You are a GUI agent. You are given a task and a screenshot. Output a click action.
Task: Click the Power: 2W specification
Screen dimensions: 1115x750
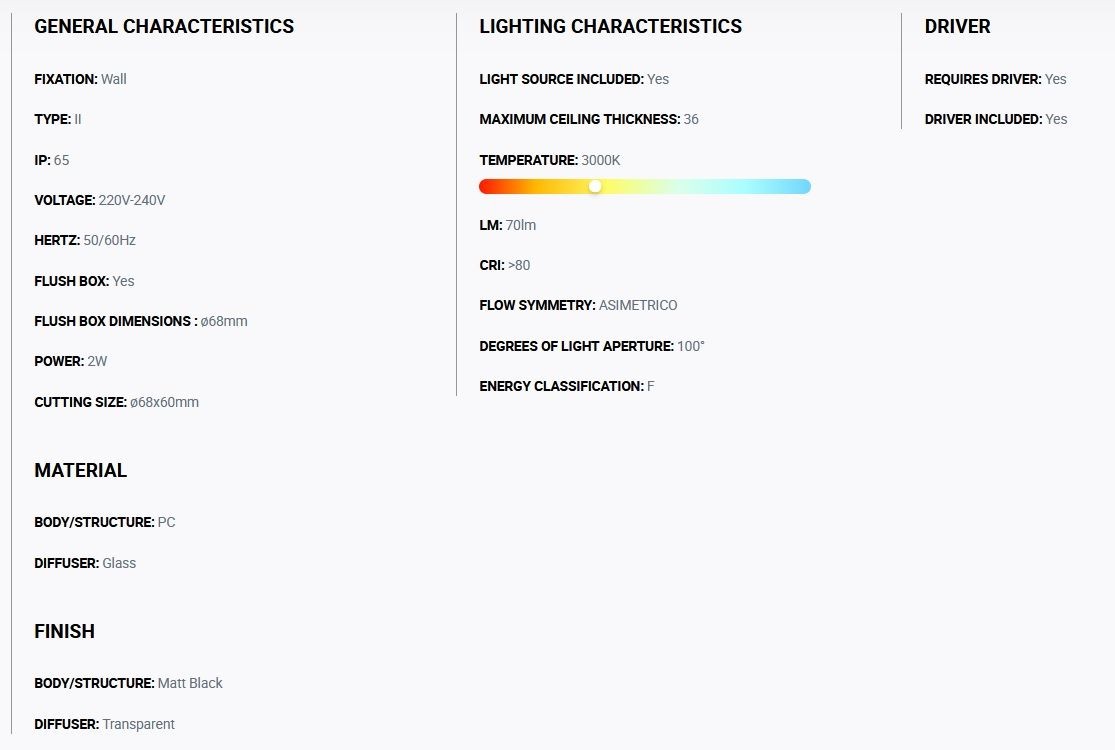coord(70,361)
